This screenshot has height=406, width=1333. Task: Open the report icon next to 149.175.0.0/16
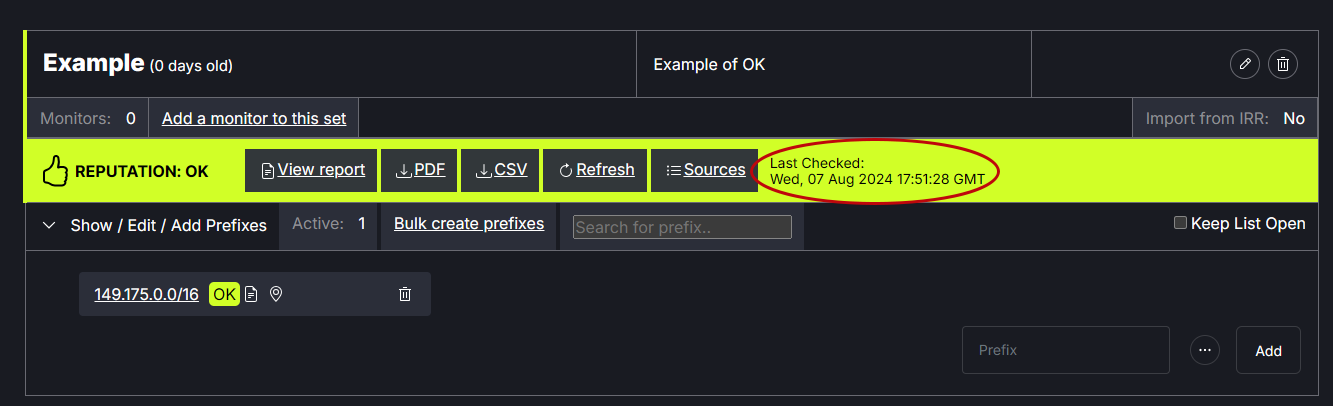[251, 294]
